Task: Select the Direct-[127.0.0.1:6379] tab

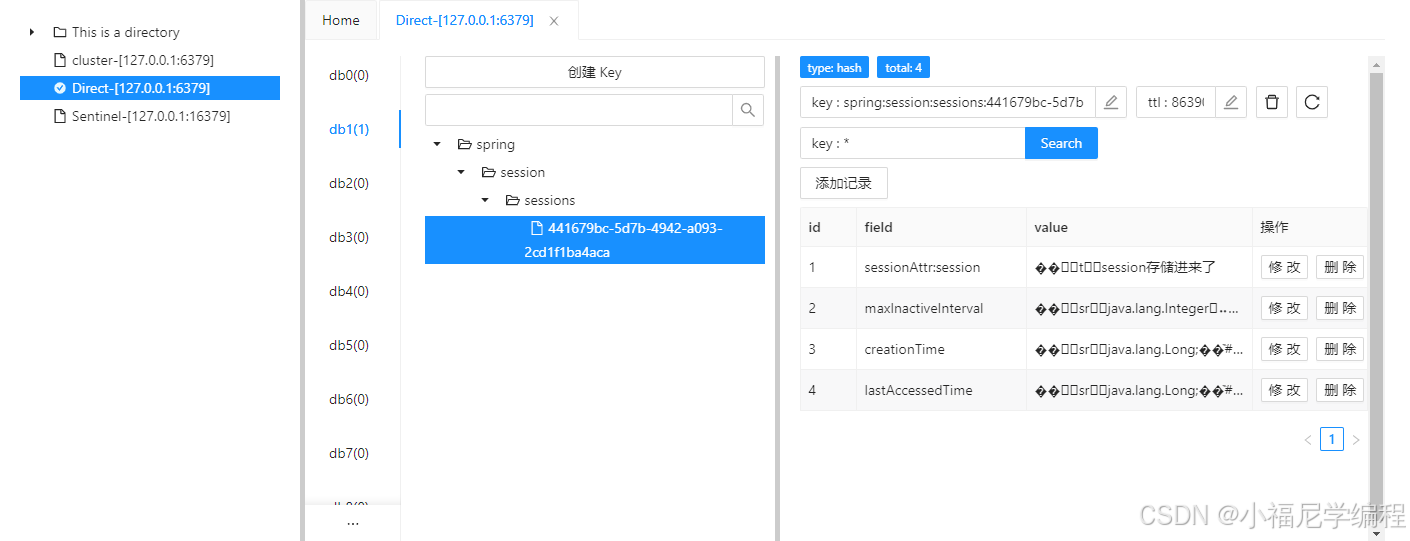Action: coord(466,20)
